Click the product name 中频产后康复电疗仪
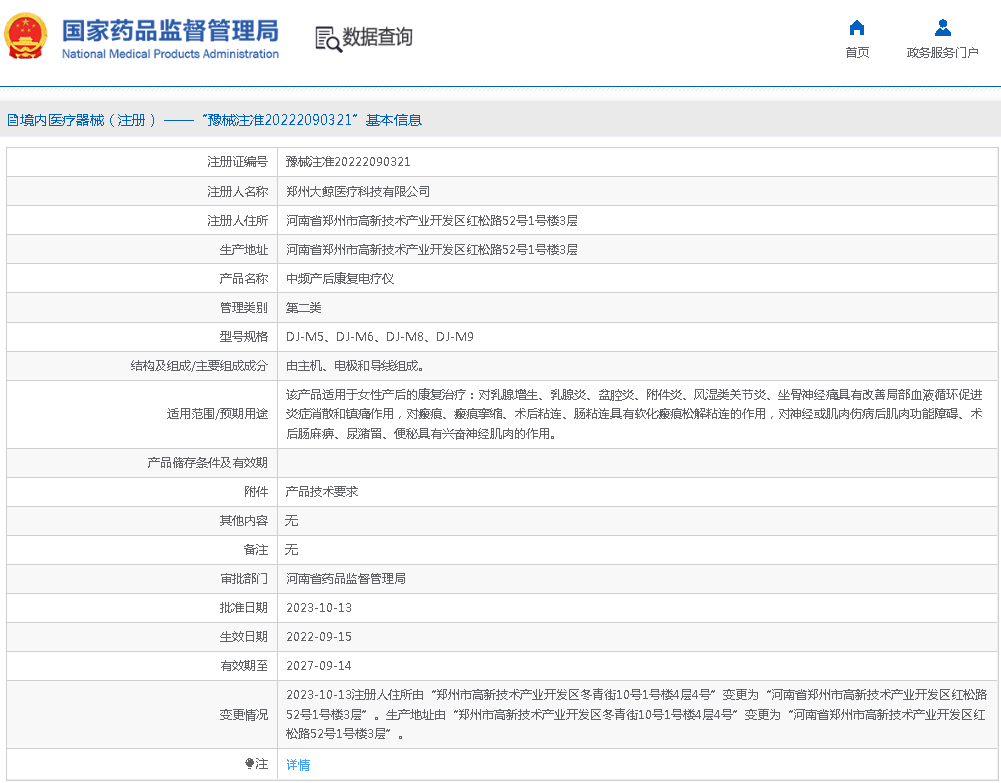This screenshot has width=1001, height=783. tap(340, 279)
